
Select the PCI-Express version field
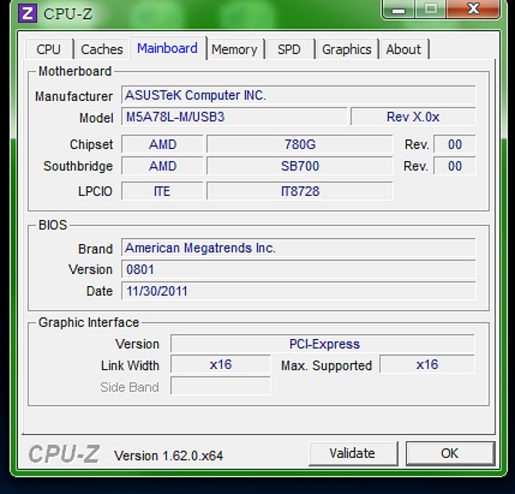coord(323,344)
